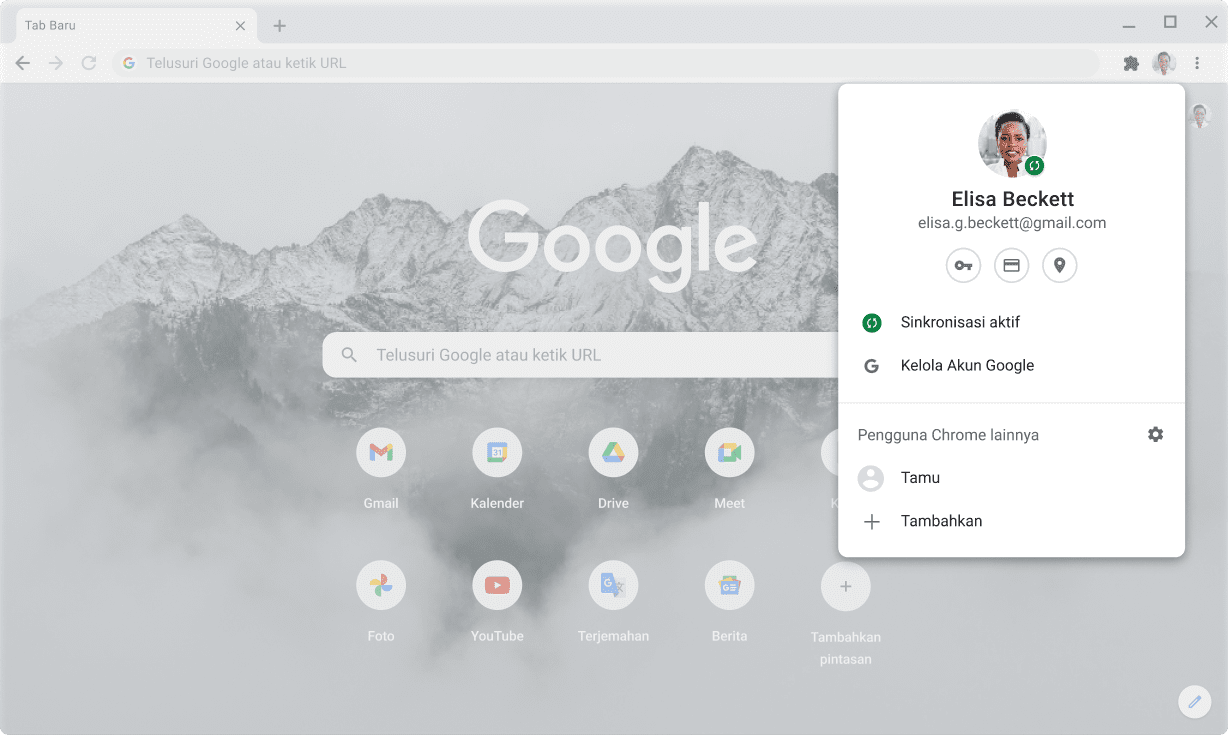
Task: Click Tambahkan to add a profile
Action: 940,521
